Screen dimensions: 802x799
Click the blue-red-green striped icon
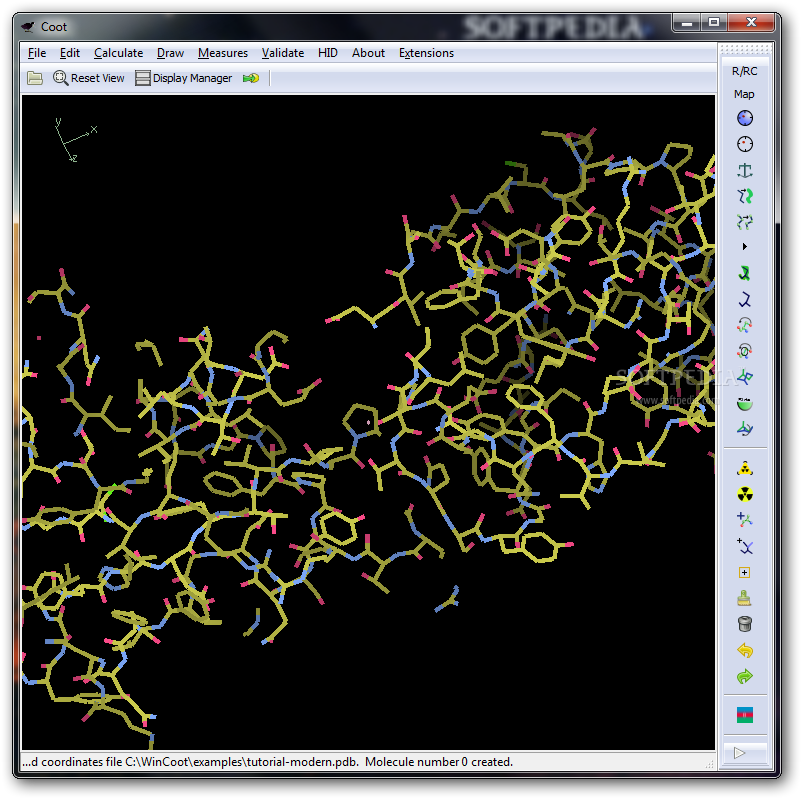pos(745,715)
